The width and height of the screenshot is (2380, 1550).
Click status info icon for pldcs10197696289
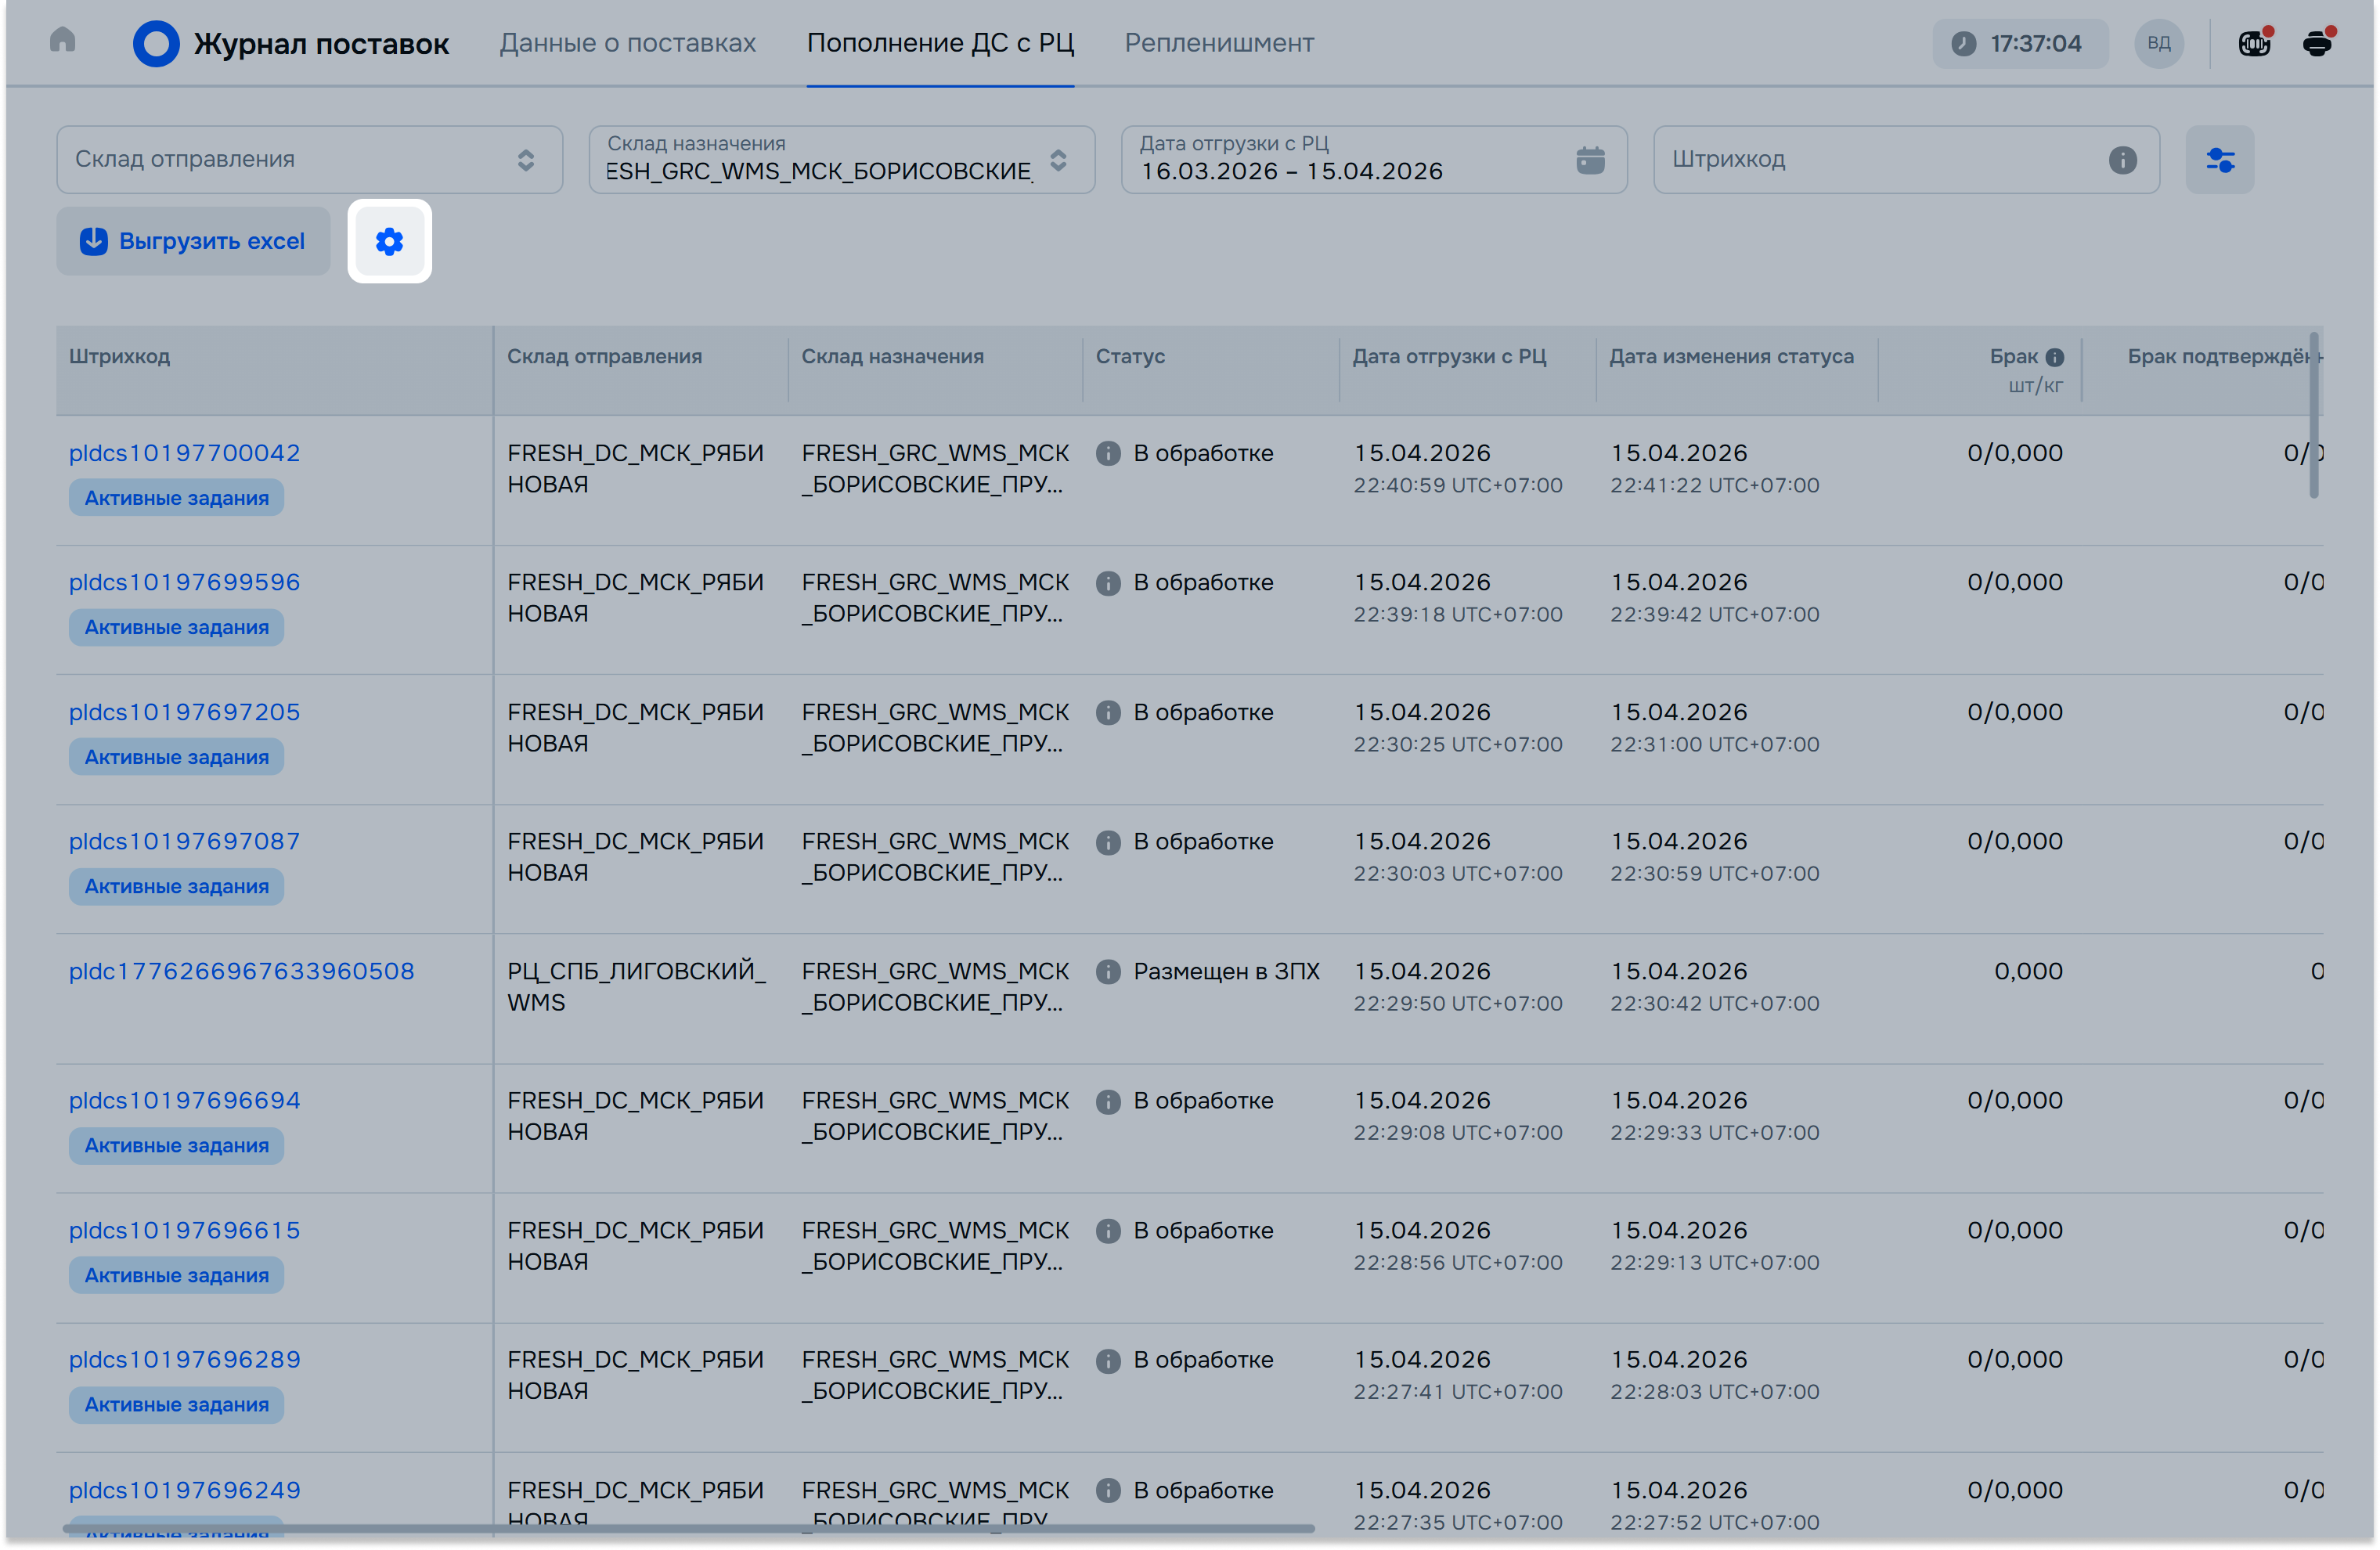[1108, 1361]
